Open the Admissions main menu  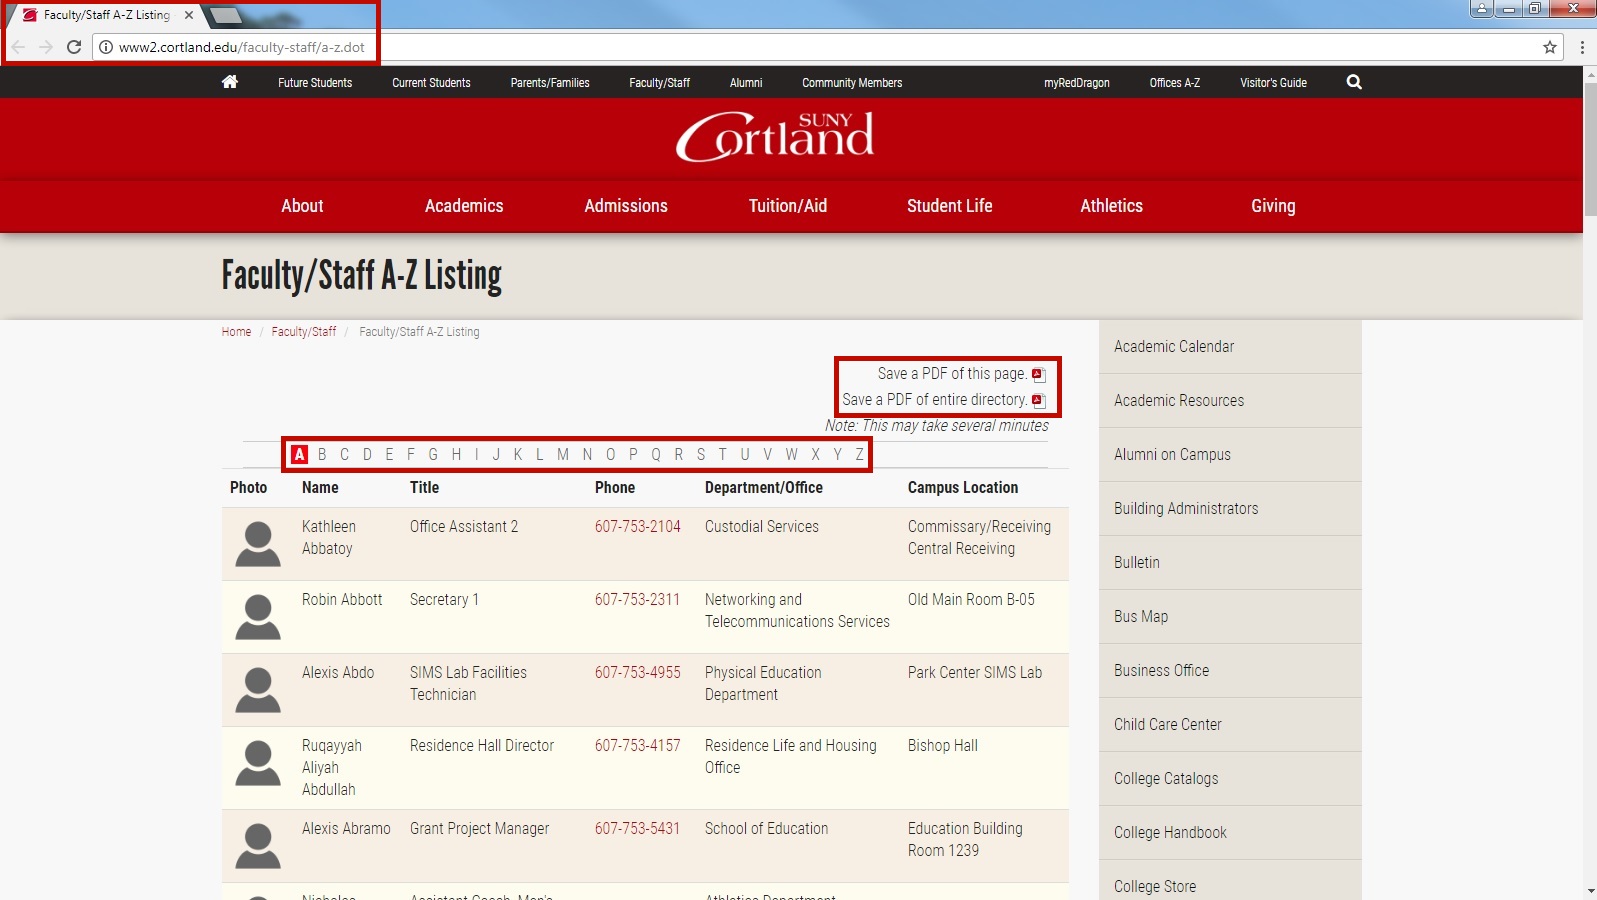click(626, 206)
